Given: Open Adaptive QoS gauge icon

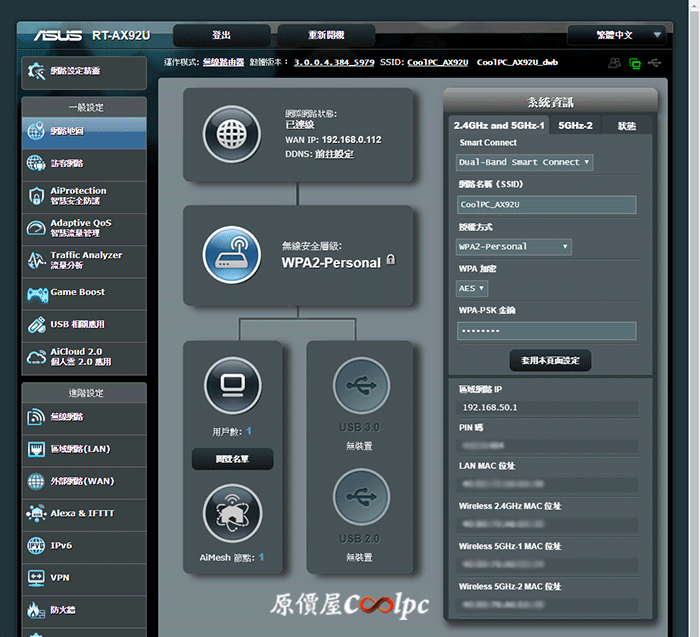Looking at the screenshot, I should (x=36, y=228).
